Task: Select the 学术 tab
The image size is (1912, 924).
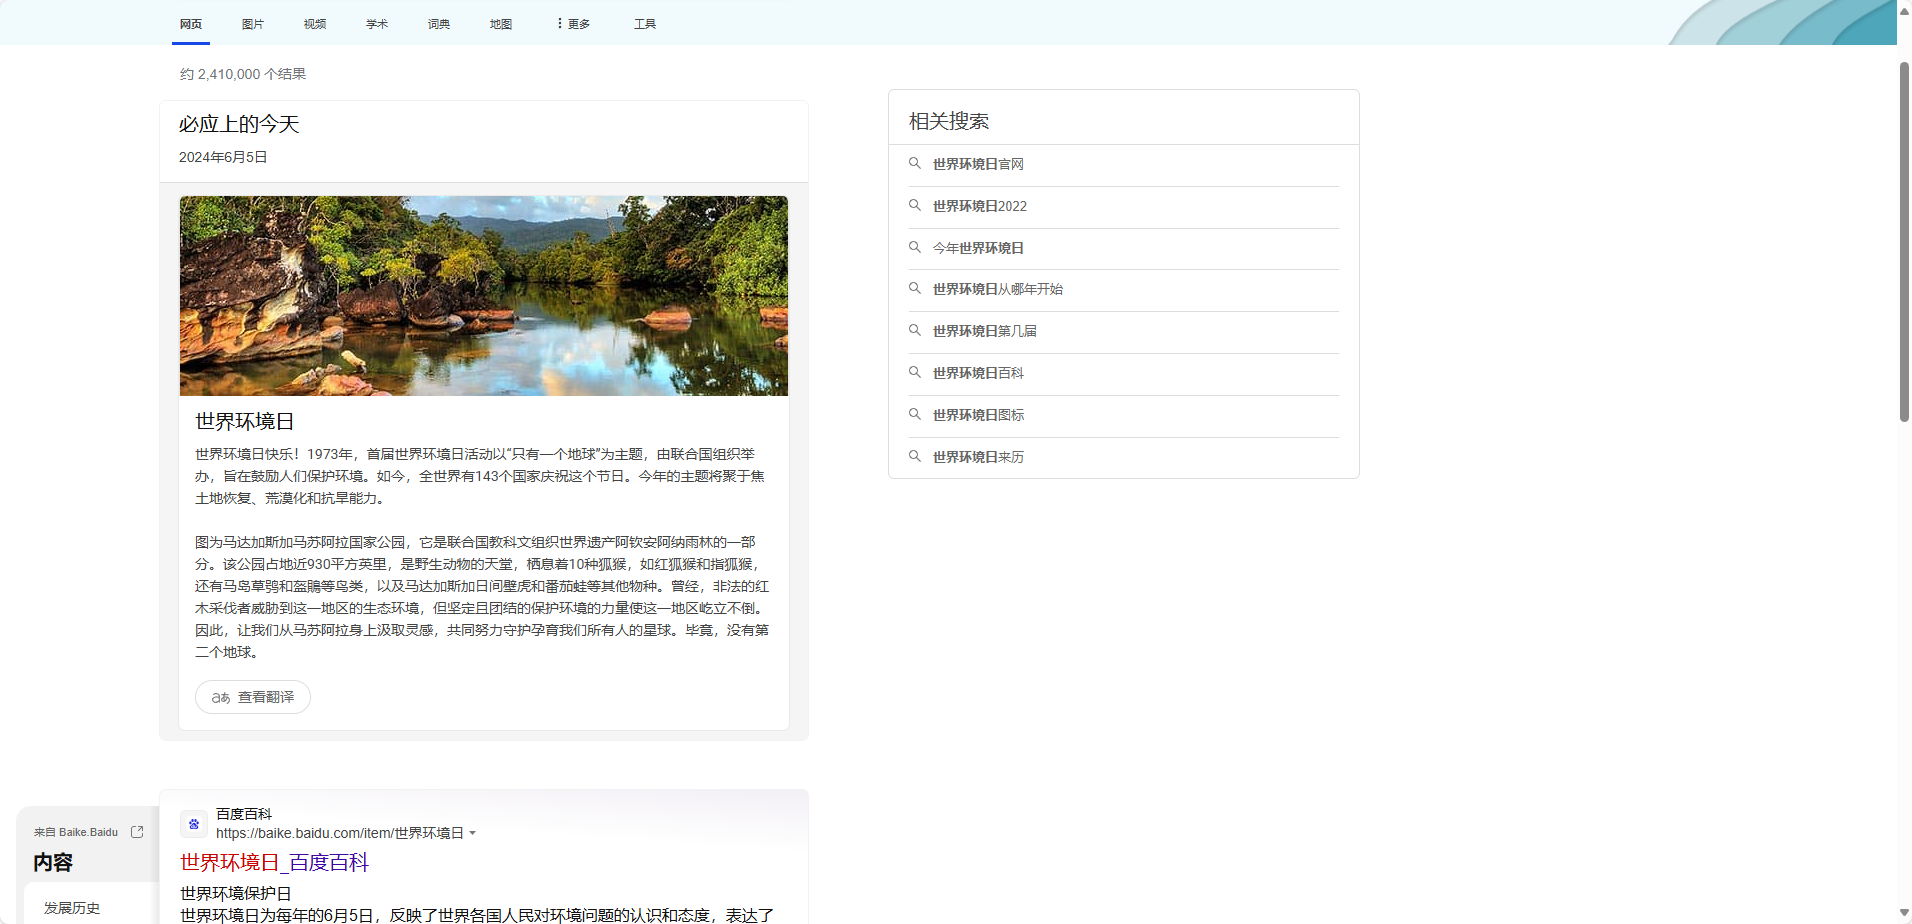Action: 377,24
